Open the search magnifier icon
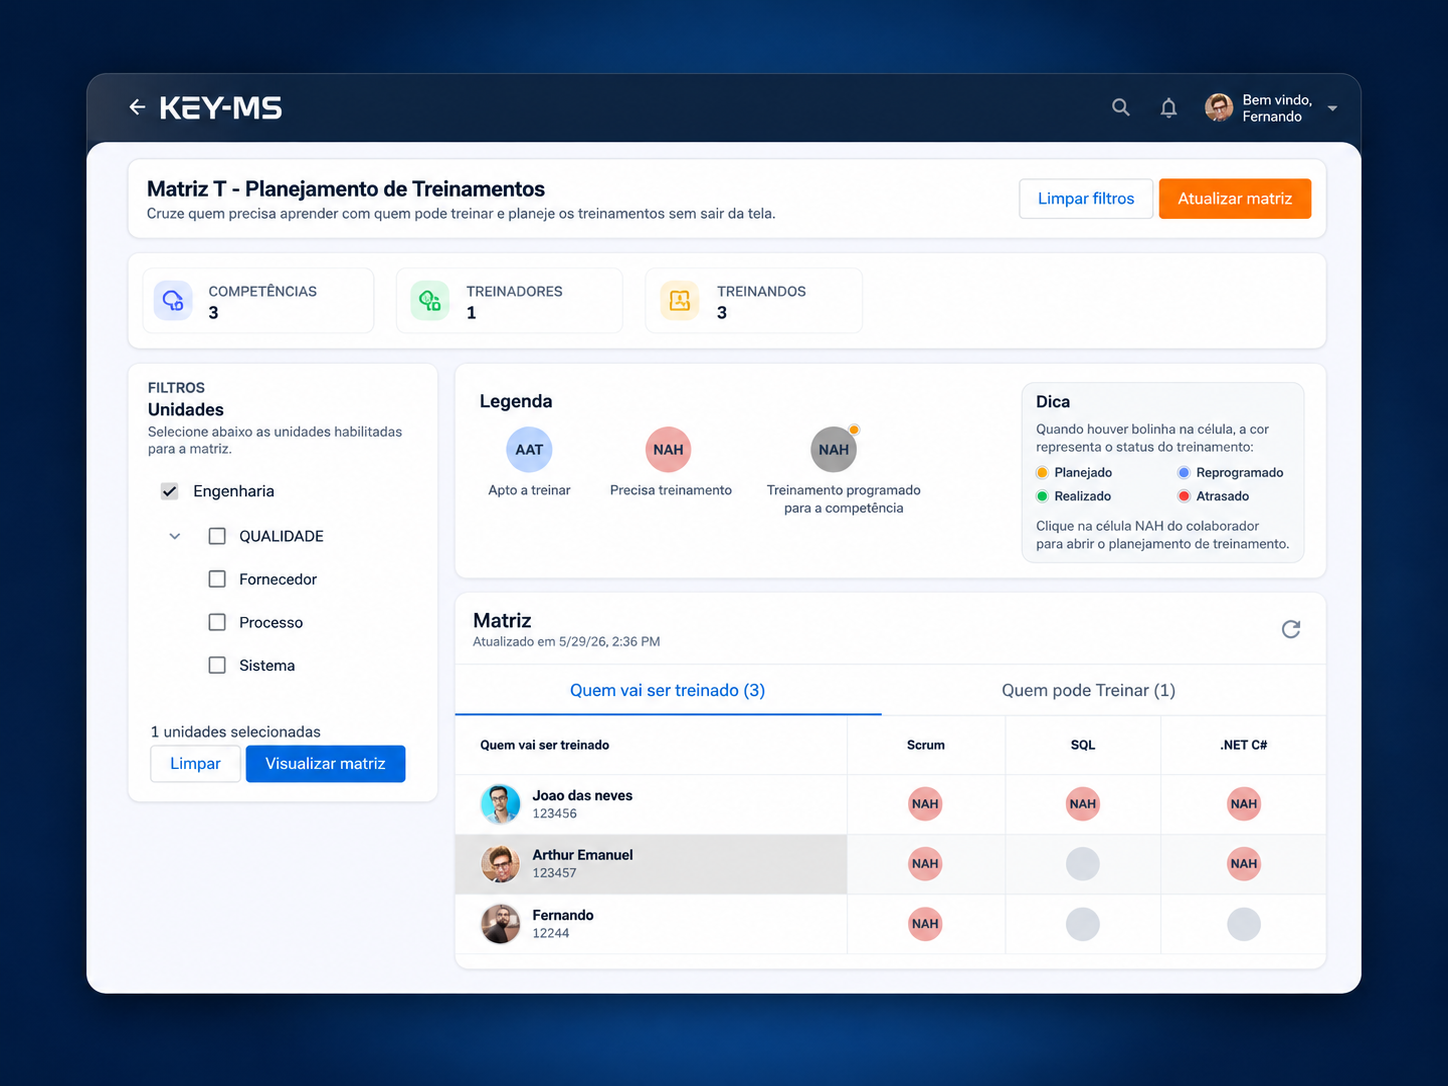This screenshot has width=1448, height=1086. (1121, 107)
